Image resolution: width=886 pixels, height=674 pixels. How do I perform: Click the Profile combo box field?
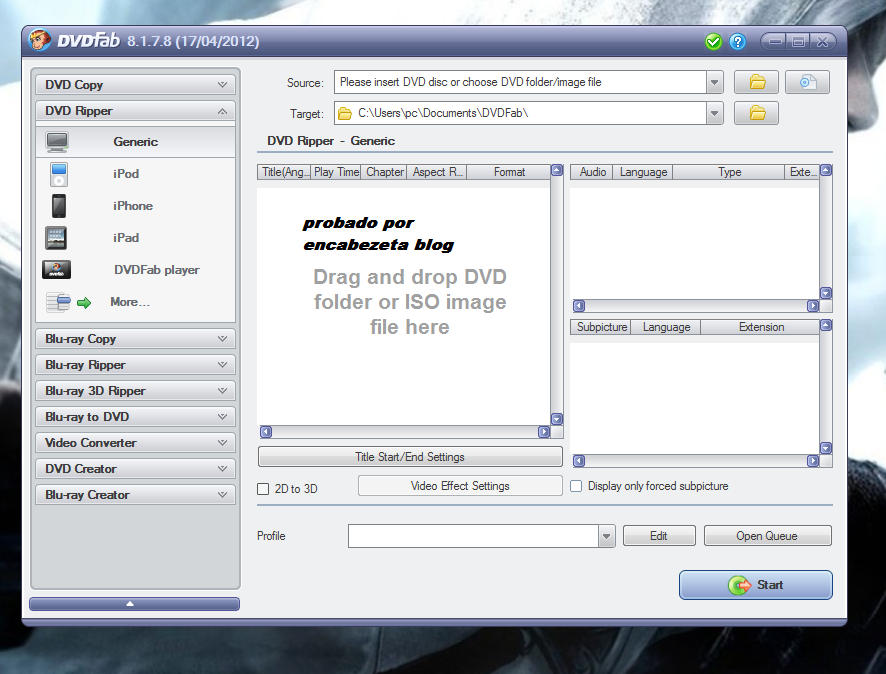click(474, 536)
